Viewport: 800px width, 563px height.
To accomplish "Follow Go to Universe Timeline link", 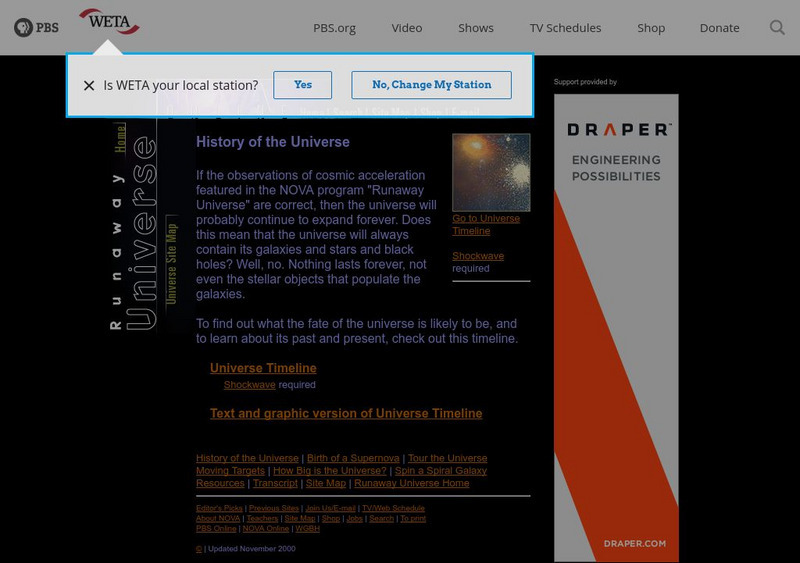I will pyautogui.click(x=486, y=225).
